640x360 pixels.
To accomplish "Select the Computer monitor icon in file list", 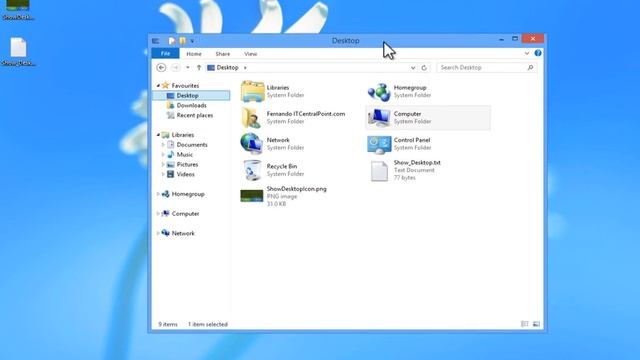I will [379, 118].
